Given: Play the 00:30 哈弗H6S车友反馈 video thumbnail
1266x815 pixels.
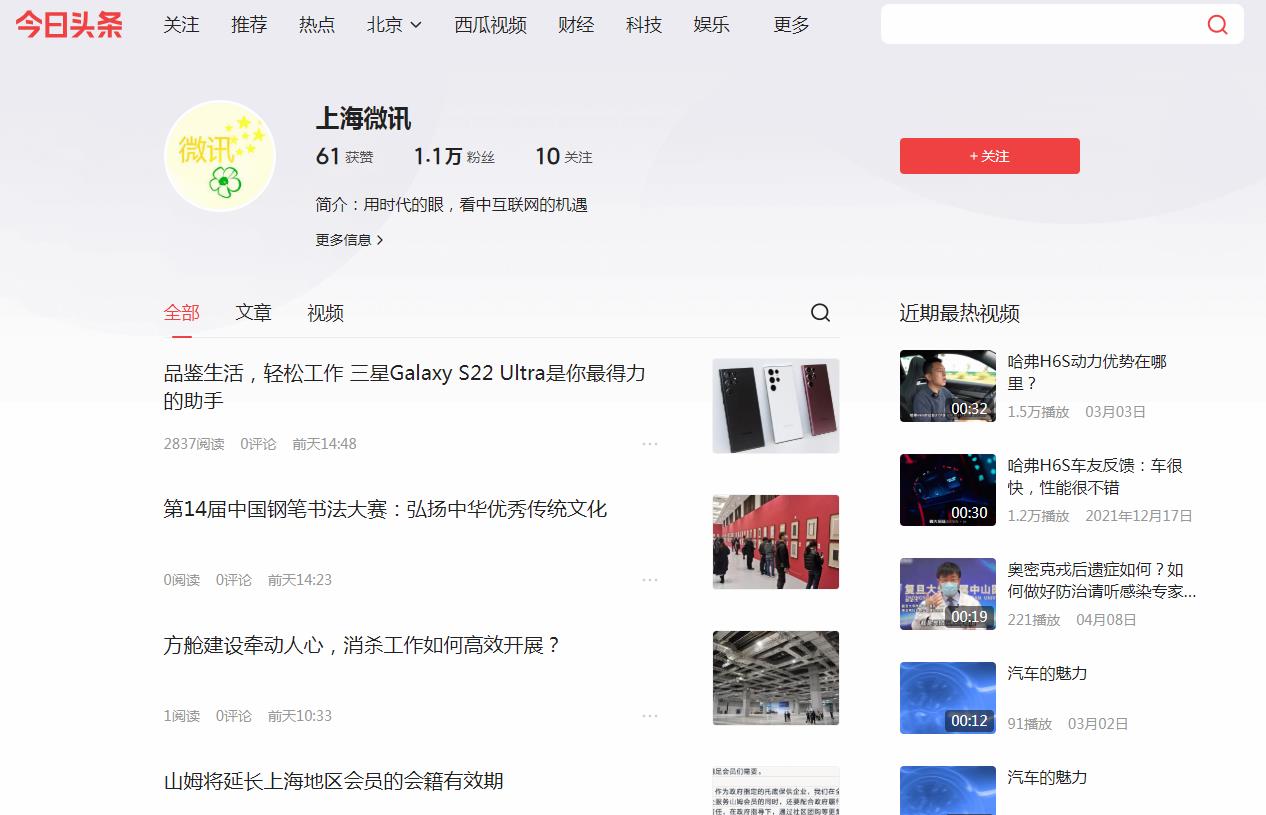Looking at the screenshot, I should pyautogui.click(x=948, y=490).
